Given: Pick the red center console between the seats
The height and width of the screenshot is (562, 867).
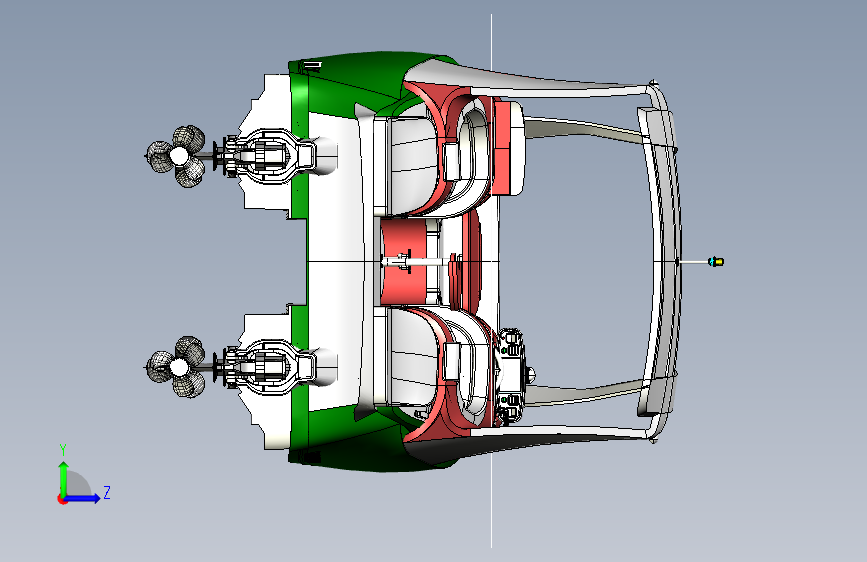Looking at the screenshot, I should [x=404, y=262].
